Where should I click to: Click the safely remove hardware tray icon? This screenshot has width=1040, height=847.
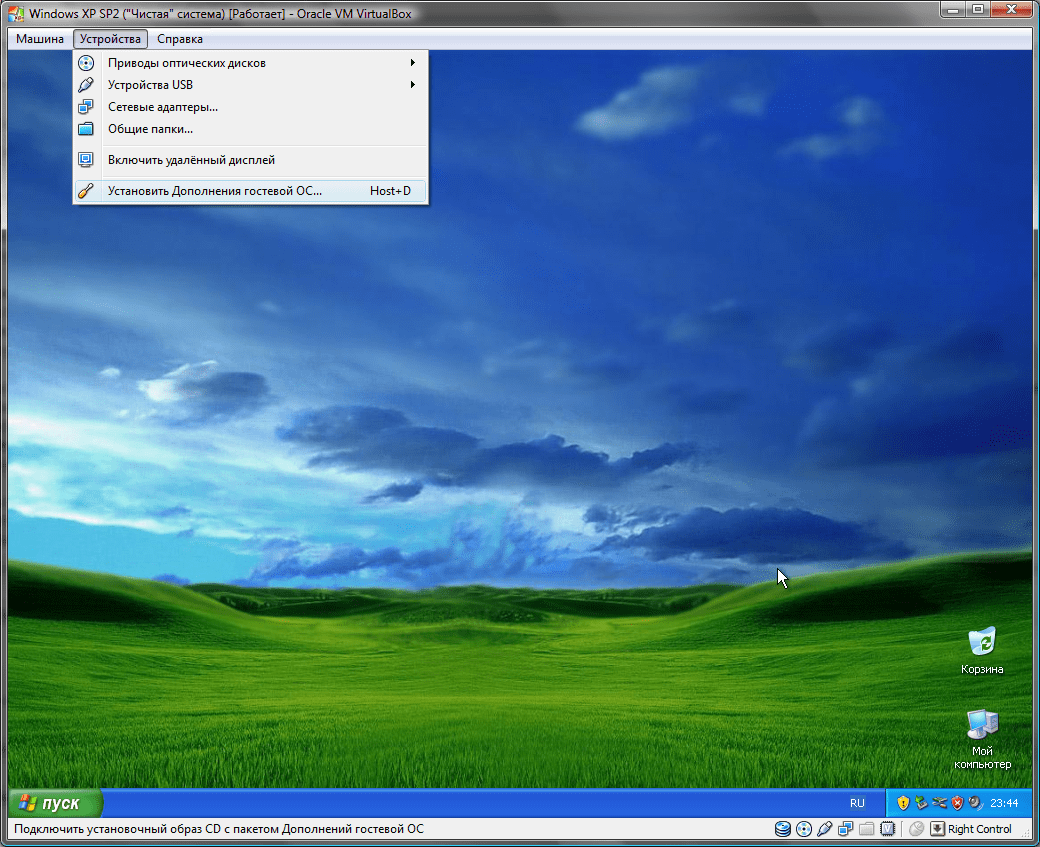click(921, 803)
